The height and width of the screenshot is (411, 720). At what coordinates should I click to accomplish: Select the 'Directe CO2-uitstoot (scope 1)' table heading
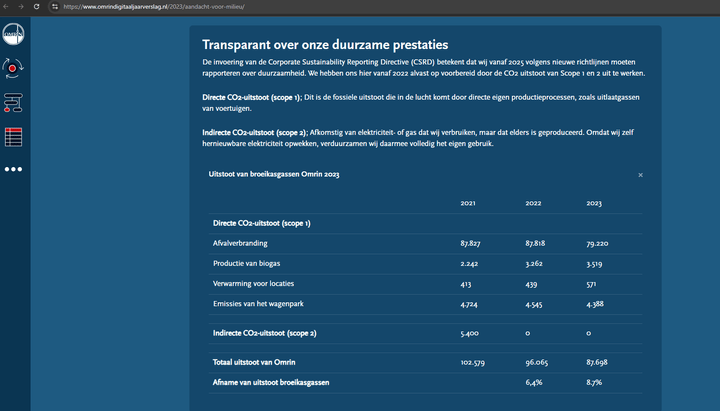point(262,223)
